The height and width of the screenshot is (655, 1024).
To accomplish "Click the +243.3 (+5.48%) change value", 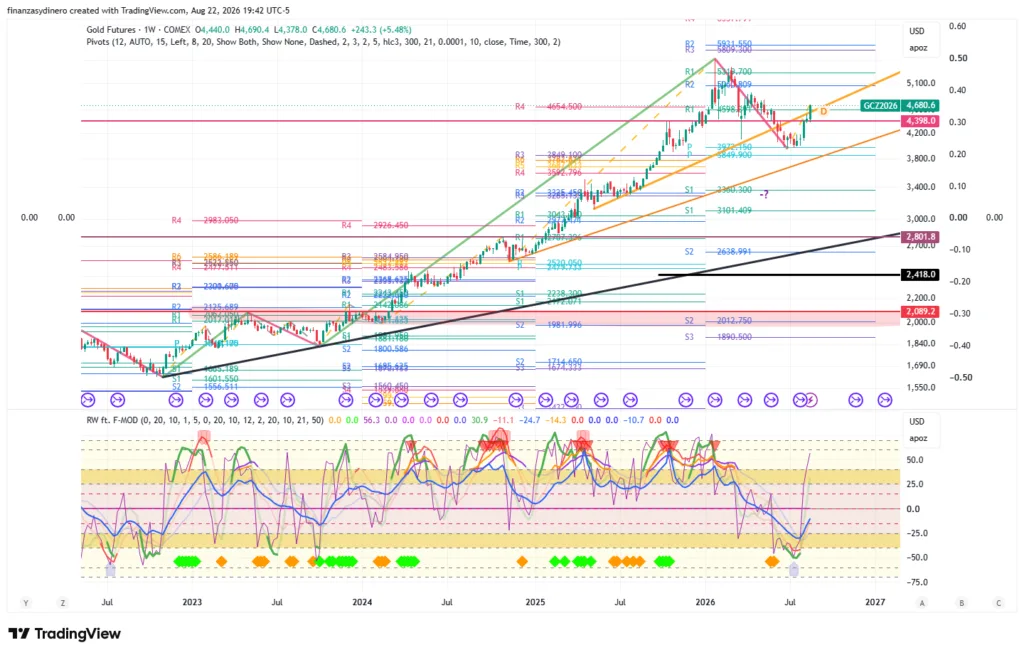I will [x=381, y=30].
